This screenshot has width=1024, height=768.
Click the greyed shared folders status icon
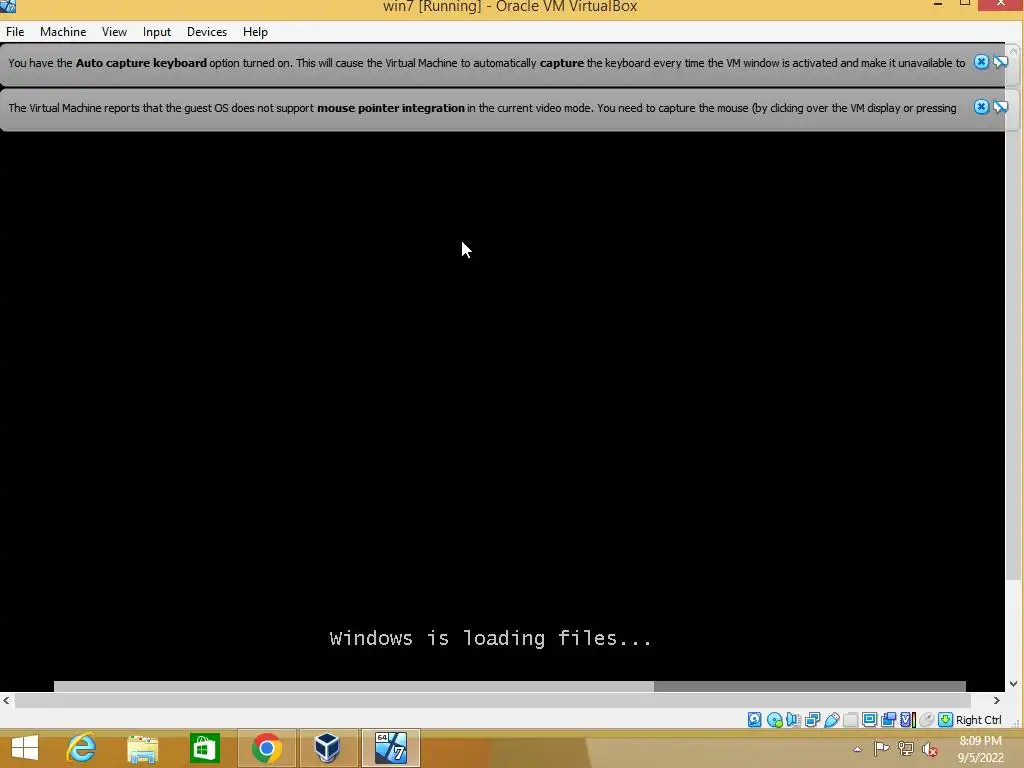[850, 720]
